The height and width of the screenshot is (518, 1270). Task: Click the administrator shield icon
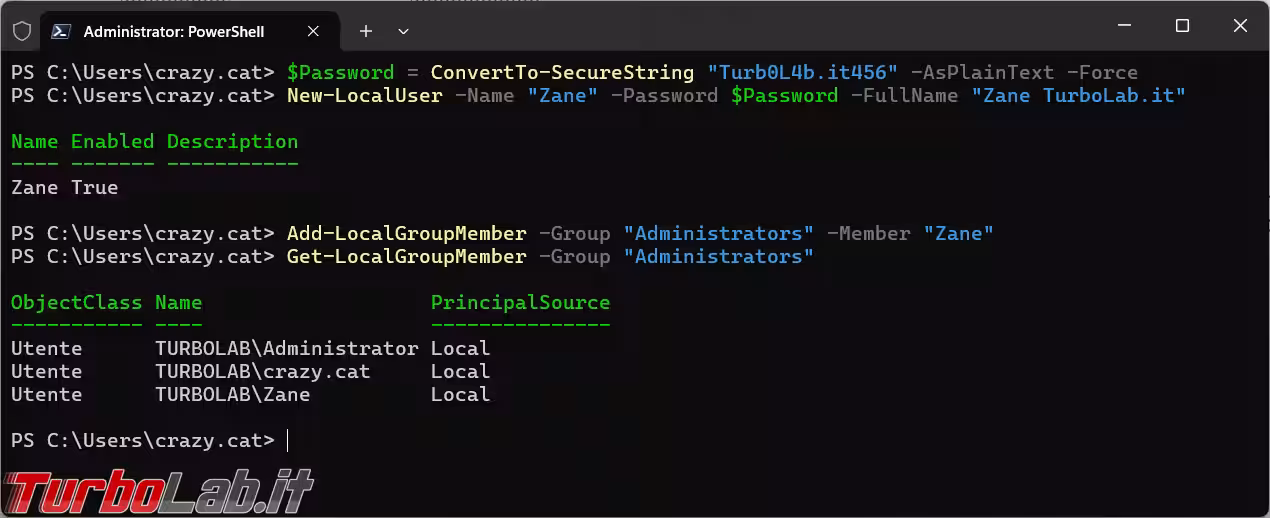(21, 30)
